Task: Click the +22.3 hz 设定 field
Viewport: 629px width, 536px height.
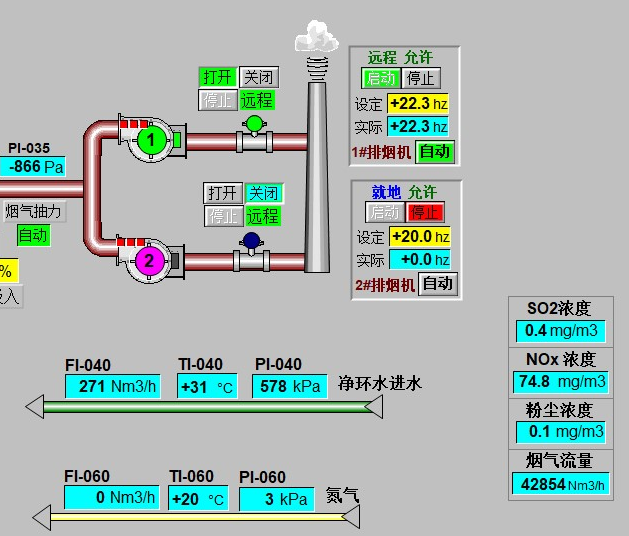Action: click(418, 103)
